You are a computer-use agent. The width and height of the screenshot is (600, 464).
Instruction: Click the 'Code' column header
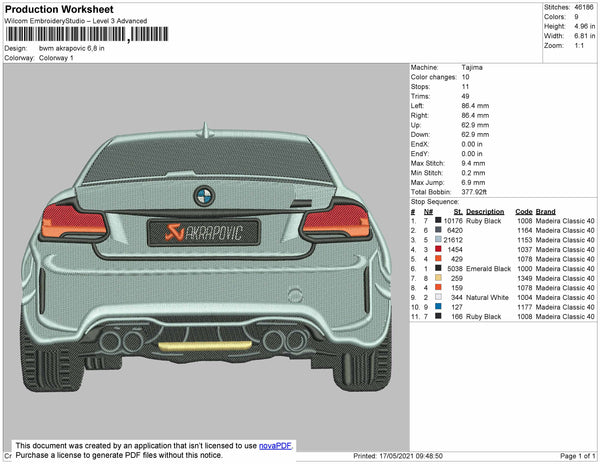(x=523, y=212)
